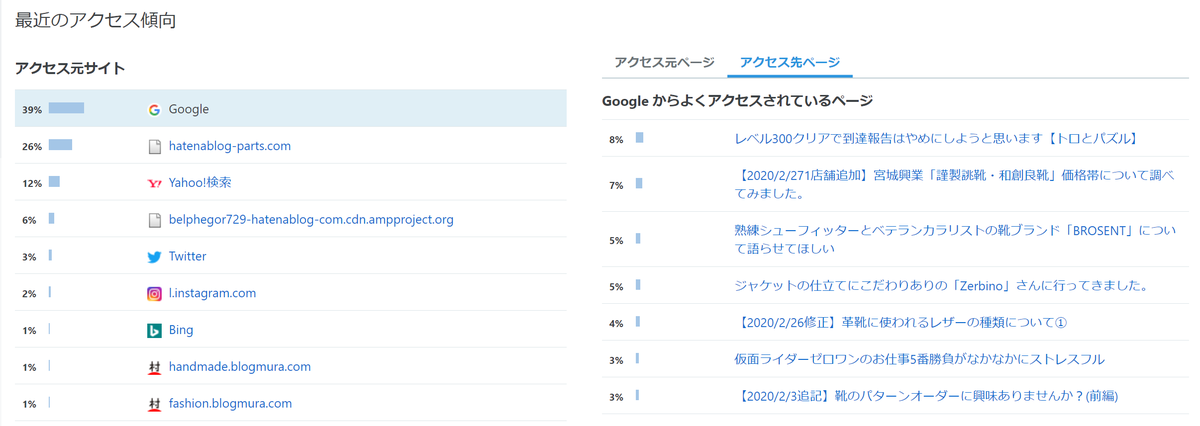1200x426 pixels.
Task: Click the Google からよくアクセスされているページ heading
Action: pos(737,101)
